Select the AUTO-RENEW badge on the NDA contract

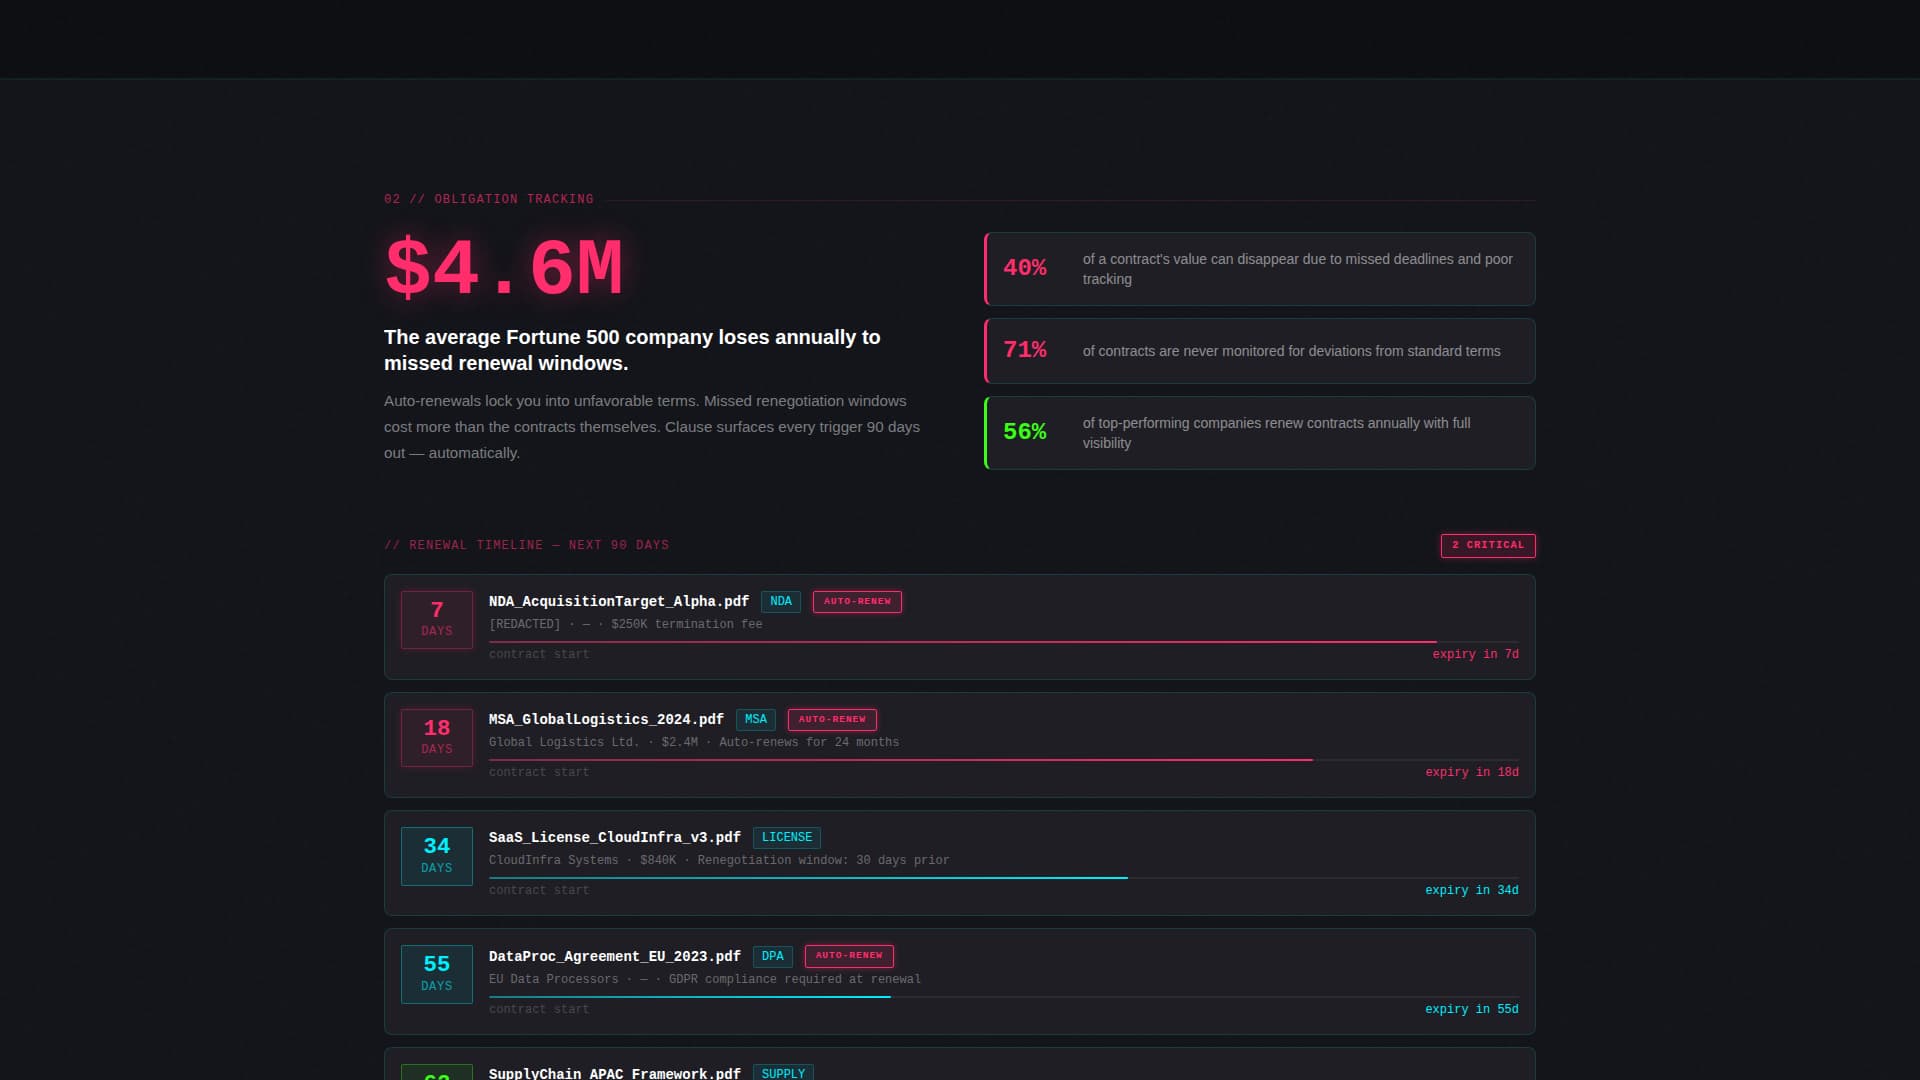[x=856, y=601]
